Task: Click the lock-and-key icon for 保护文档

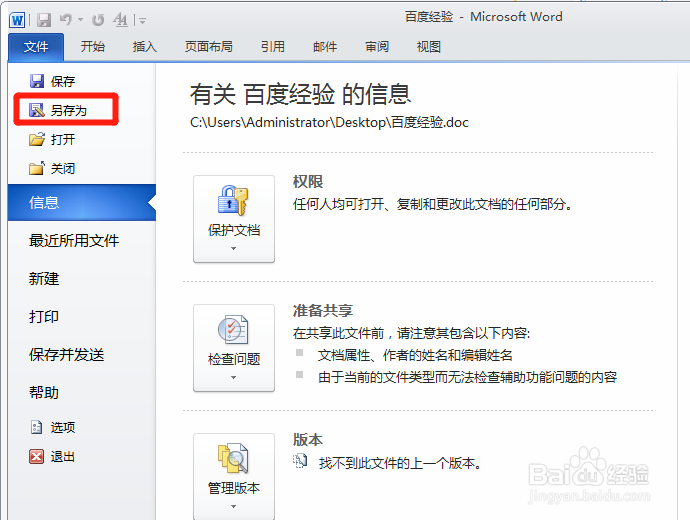Action: pos(233,200)
